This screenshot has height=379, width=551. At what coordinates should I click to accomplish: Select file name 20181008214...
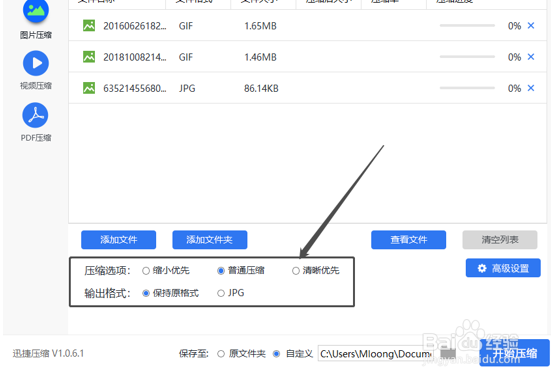135,57
